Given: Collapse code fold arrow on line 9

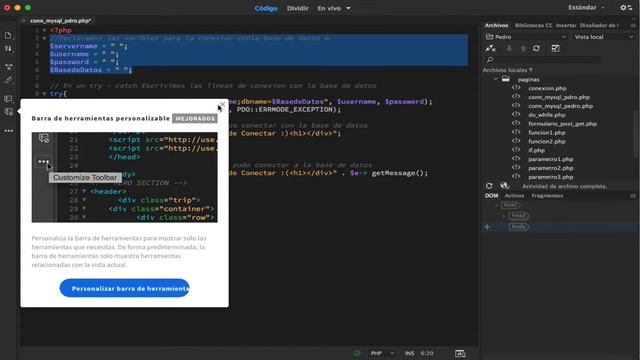Looking at the screenshot, I should pyautogui.click(x=44, y=94).
